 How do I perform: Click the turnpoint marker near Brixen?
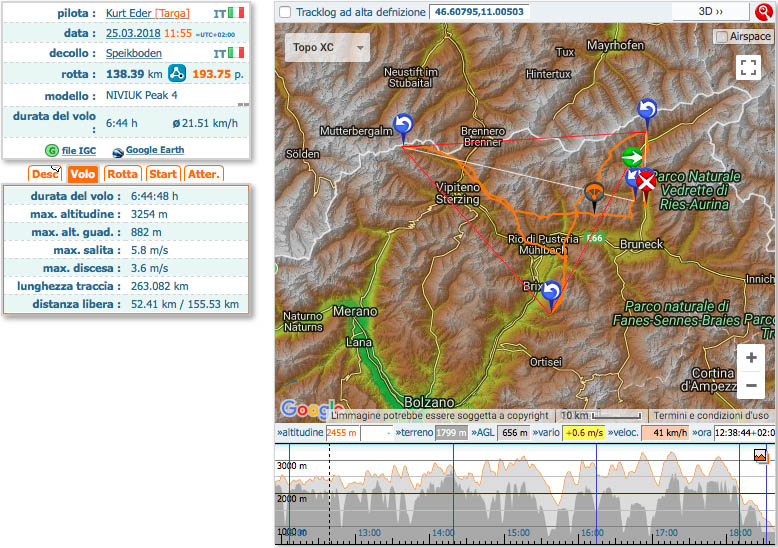(x=550, y=293)
